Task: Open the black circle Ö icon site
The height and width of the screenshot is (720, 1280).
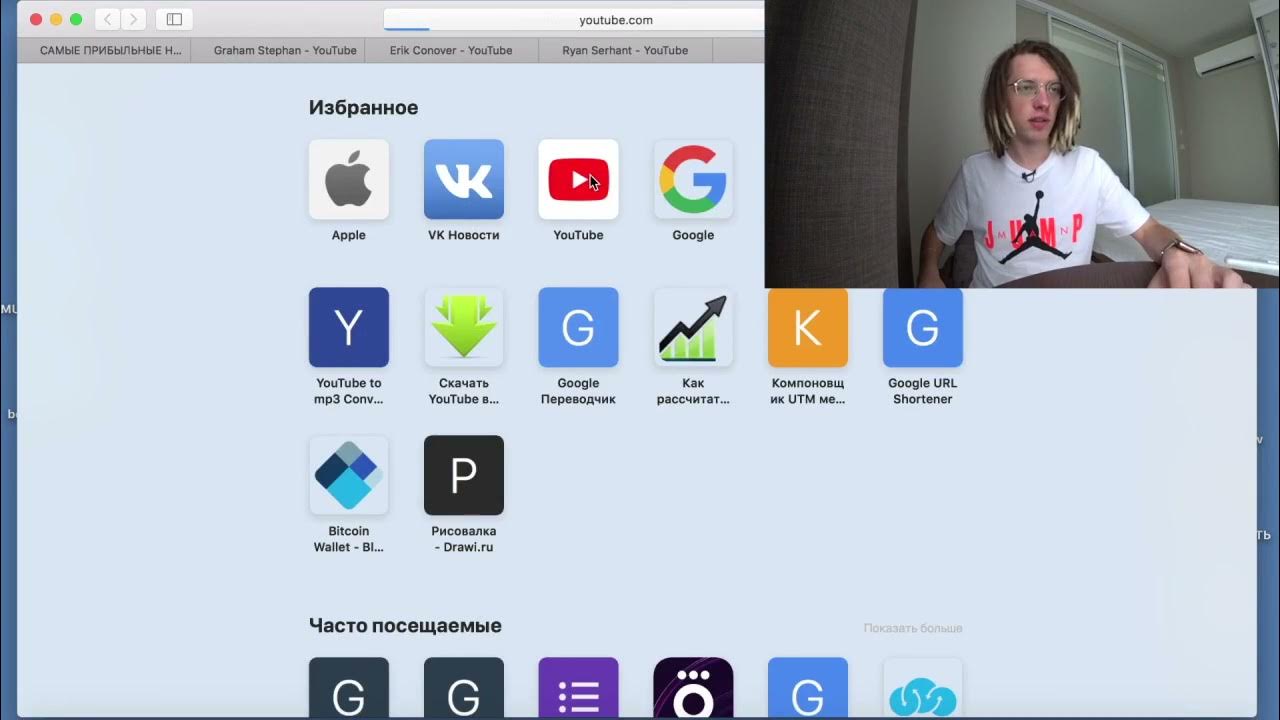Action: tap(693, 687)
